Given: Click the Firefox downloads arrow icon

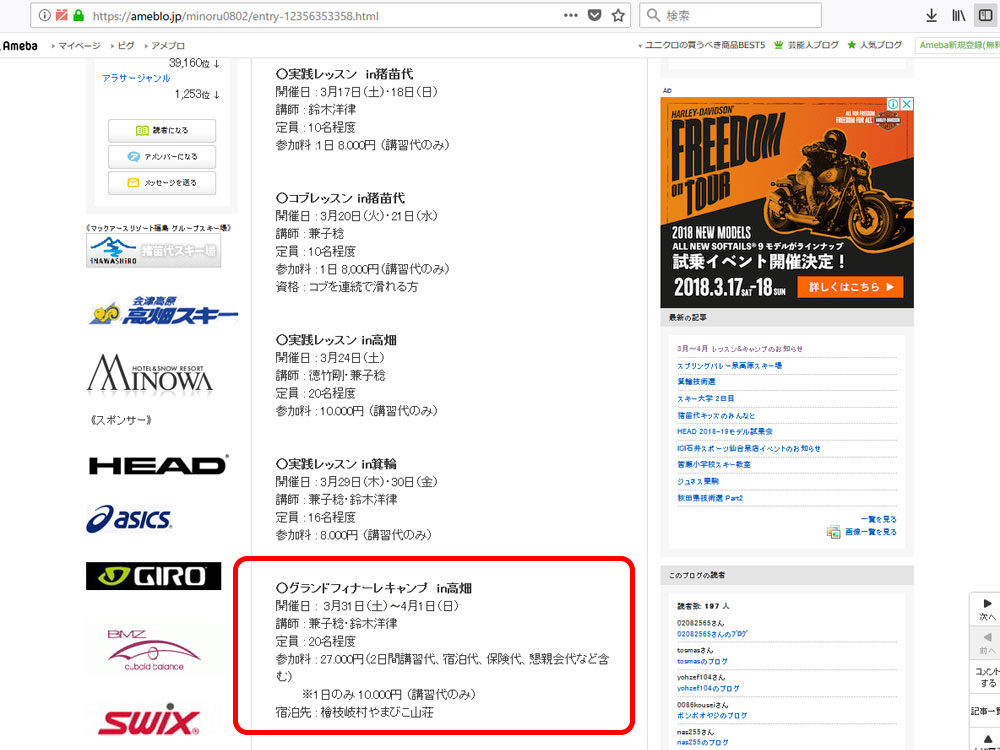Looking at the screenshot, I should point(931,16).
